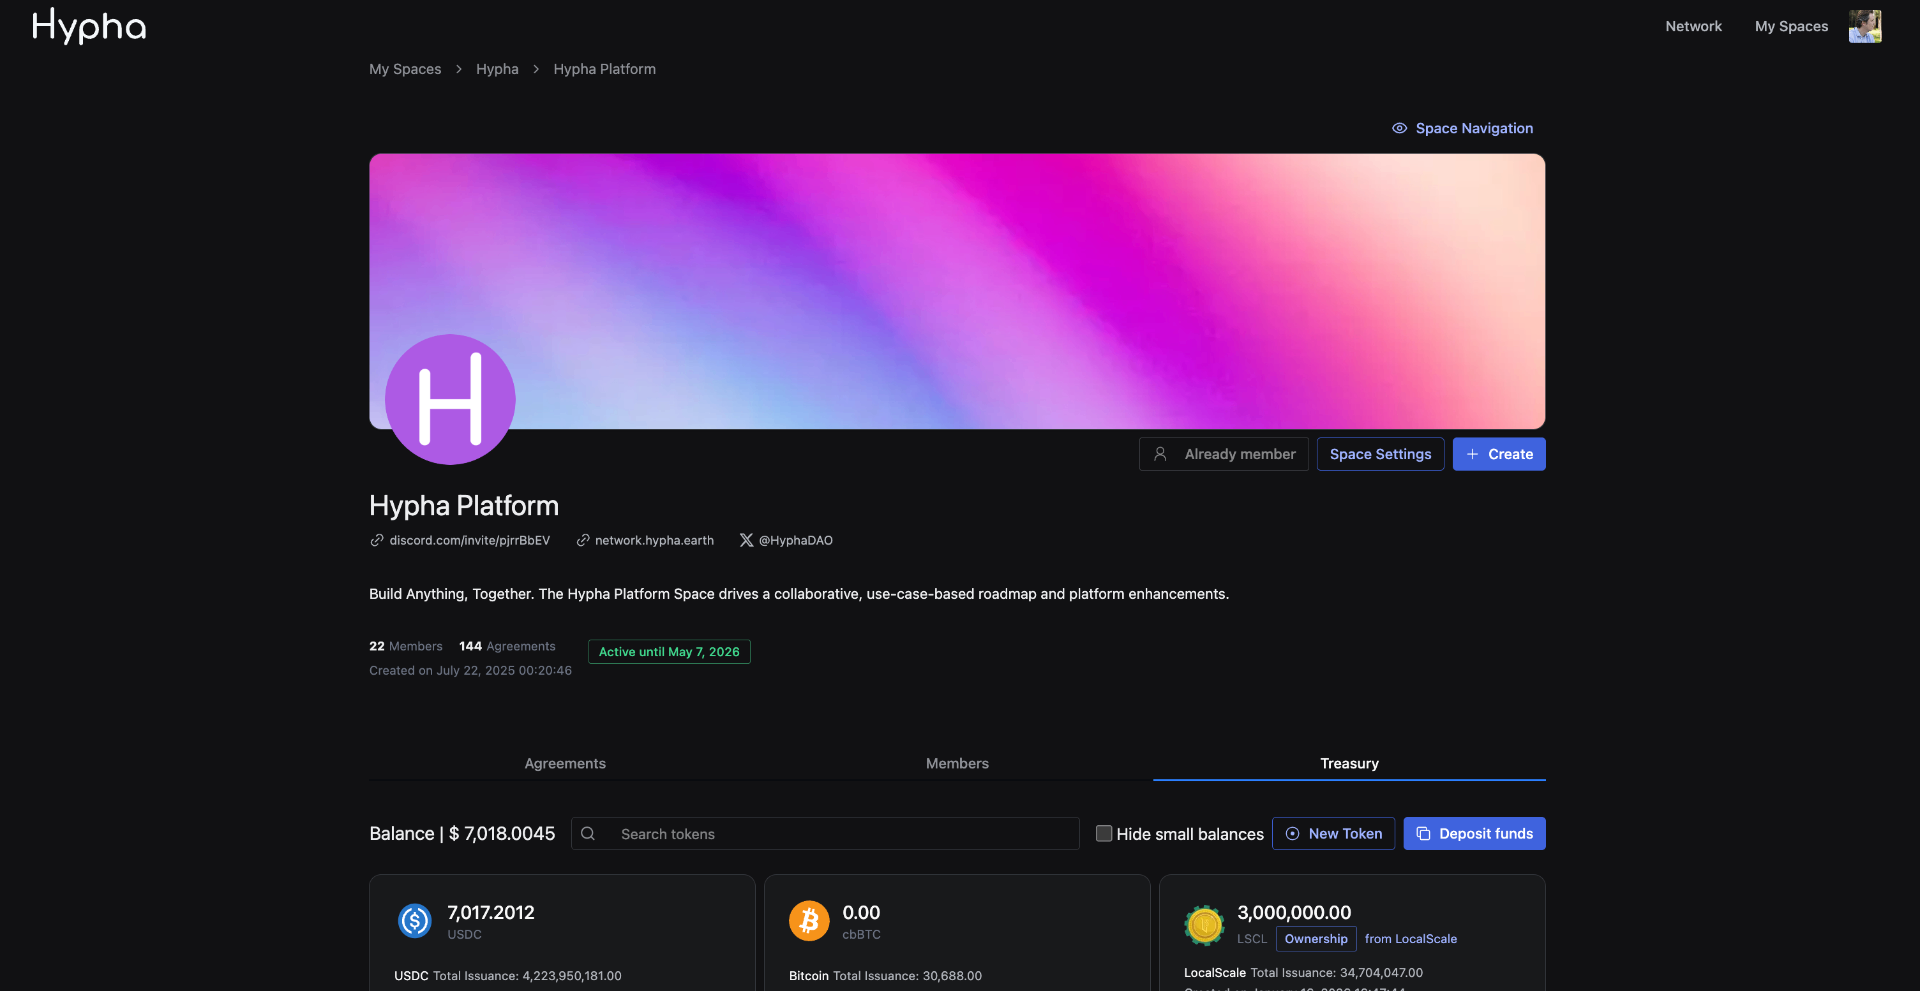Image resolution: width=1920 pixels, height=991 pixels.
Task: Click Hypha Platform breadcrumb
Action: [x=605, y=69]
